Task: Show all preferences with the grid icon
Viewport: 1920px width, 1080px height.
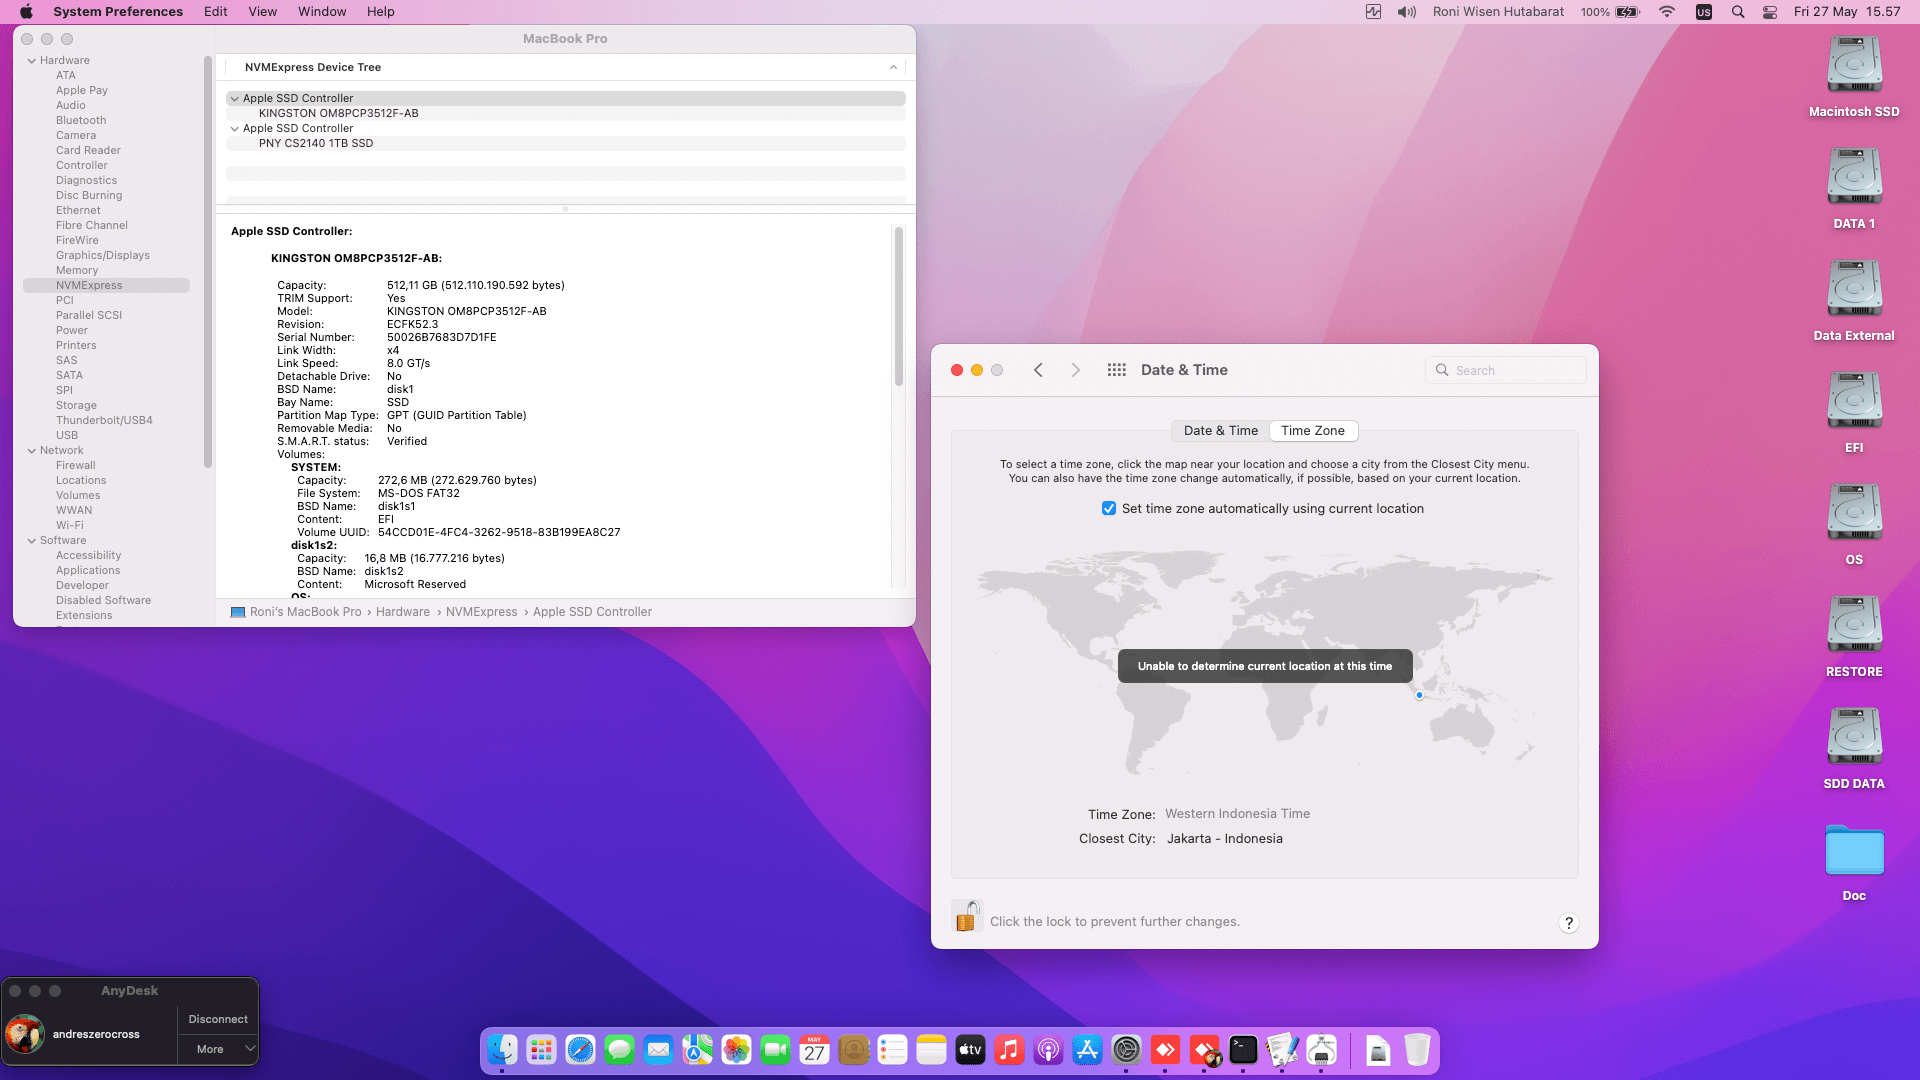Action: click(1117, 370)
